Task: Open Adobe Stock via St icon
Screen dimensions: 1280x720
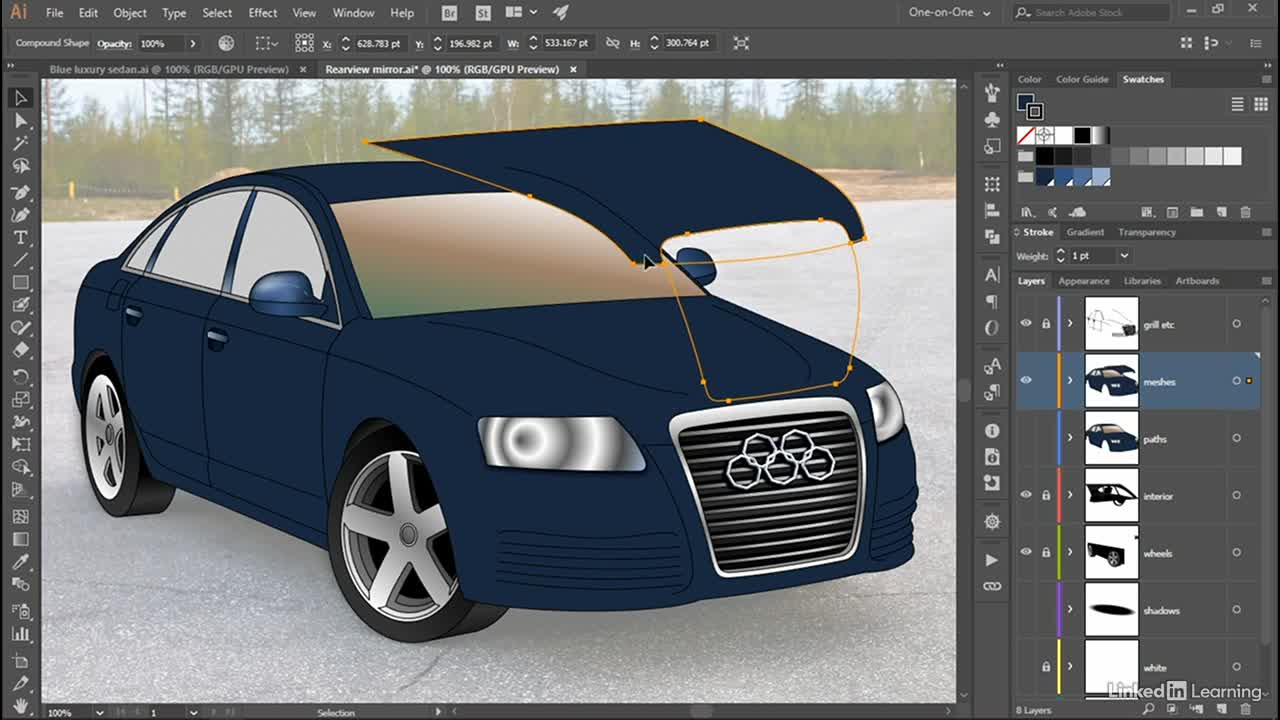Action: pyautogui.click(x=483, y=13)
